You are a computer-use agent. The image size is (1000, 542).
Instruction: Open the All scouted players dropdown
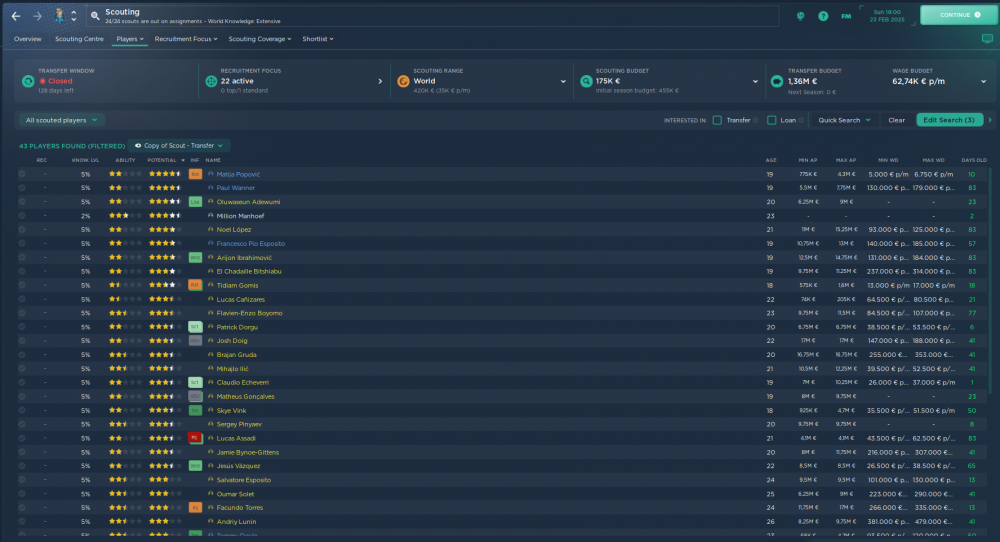click(x=62, y=120)
